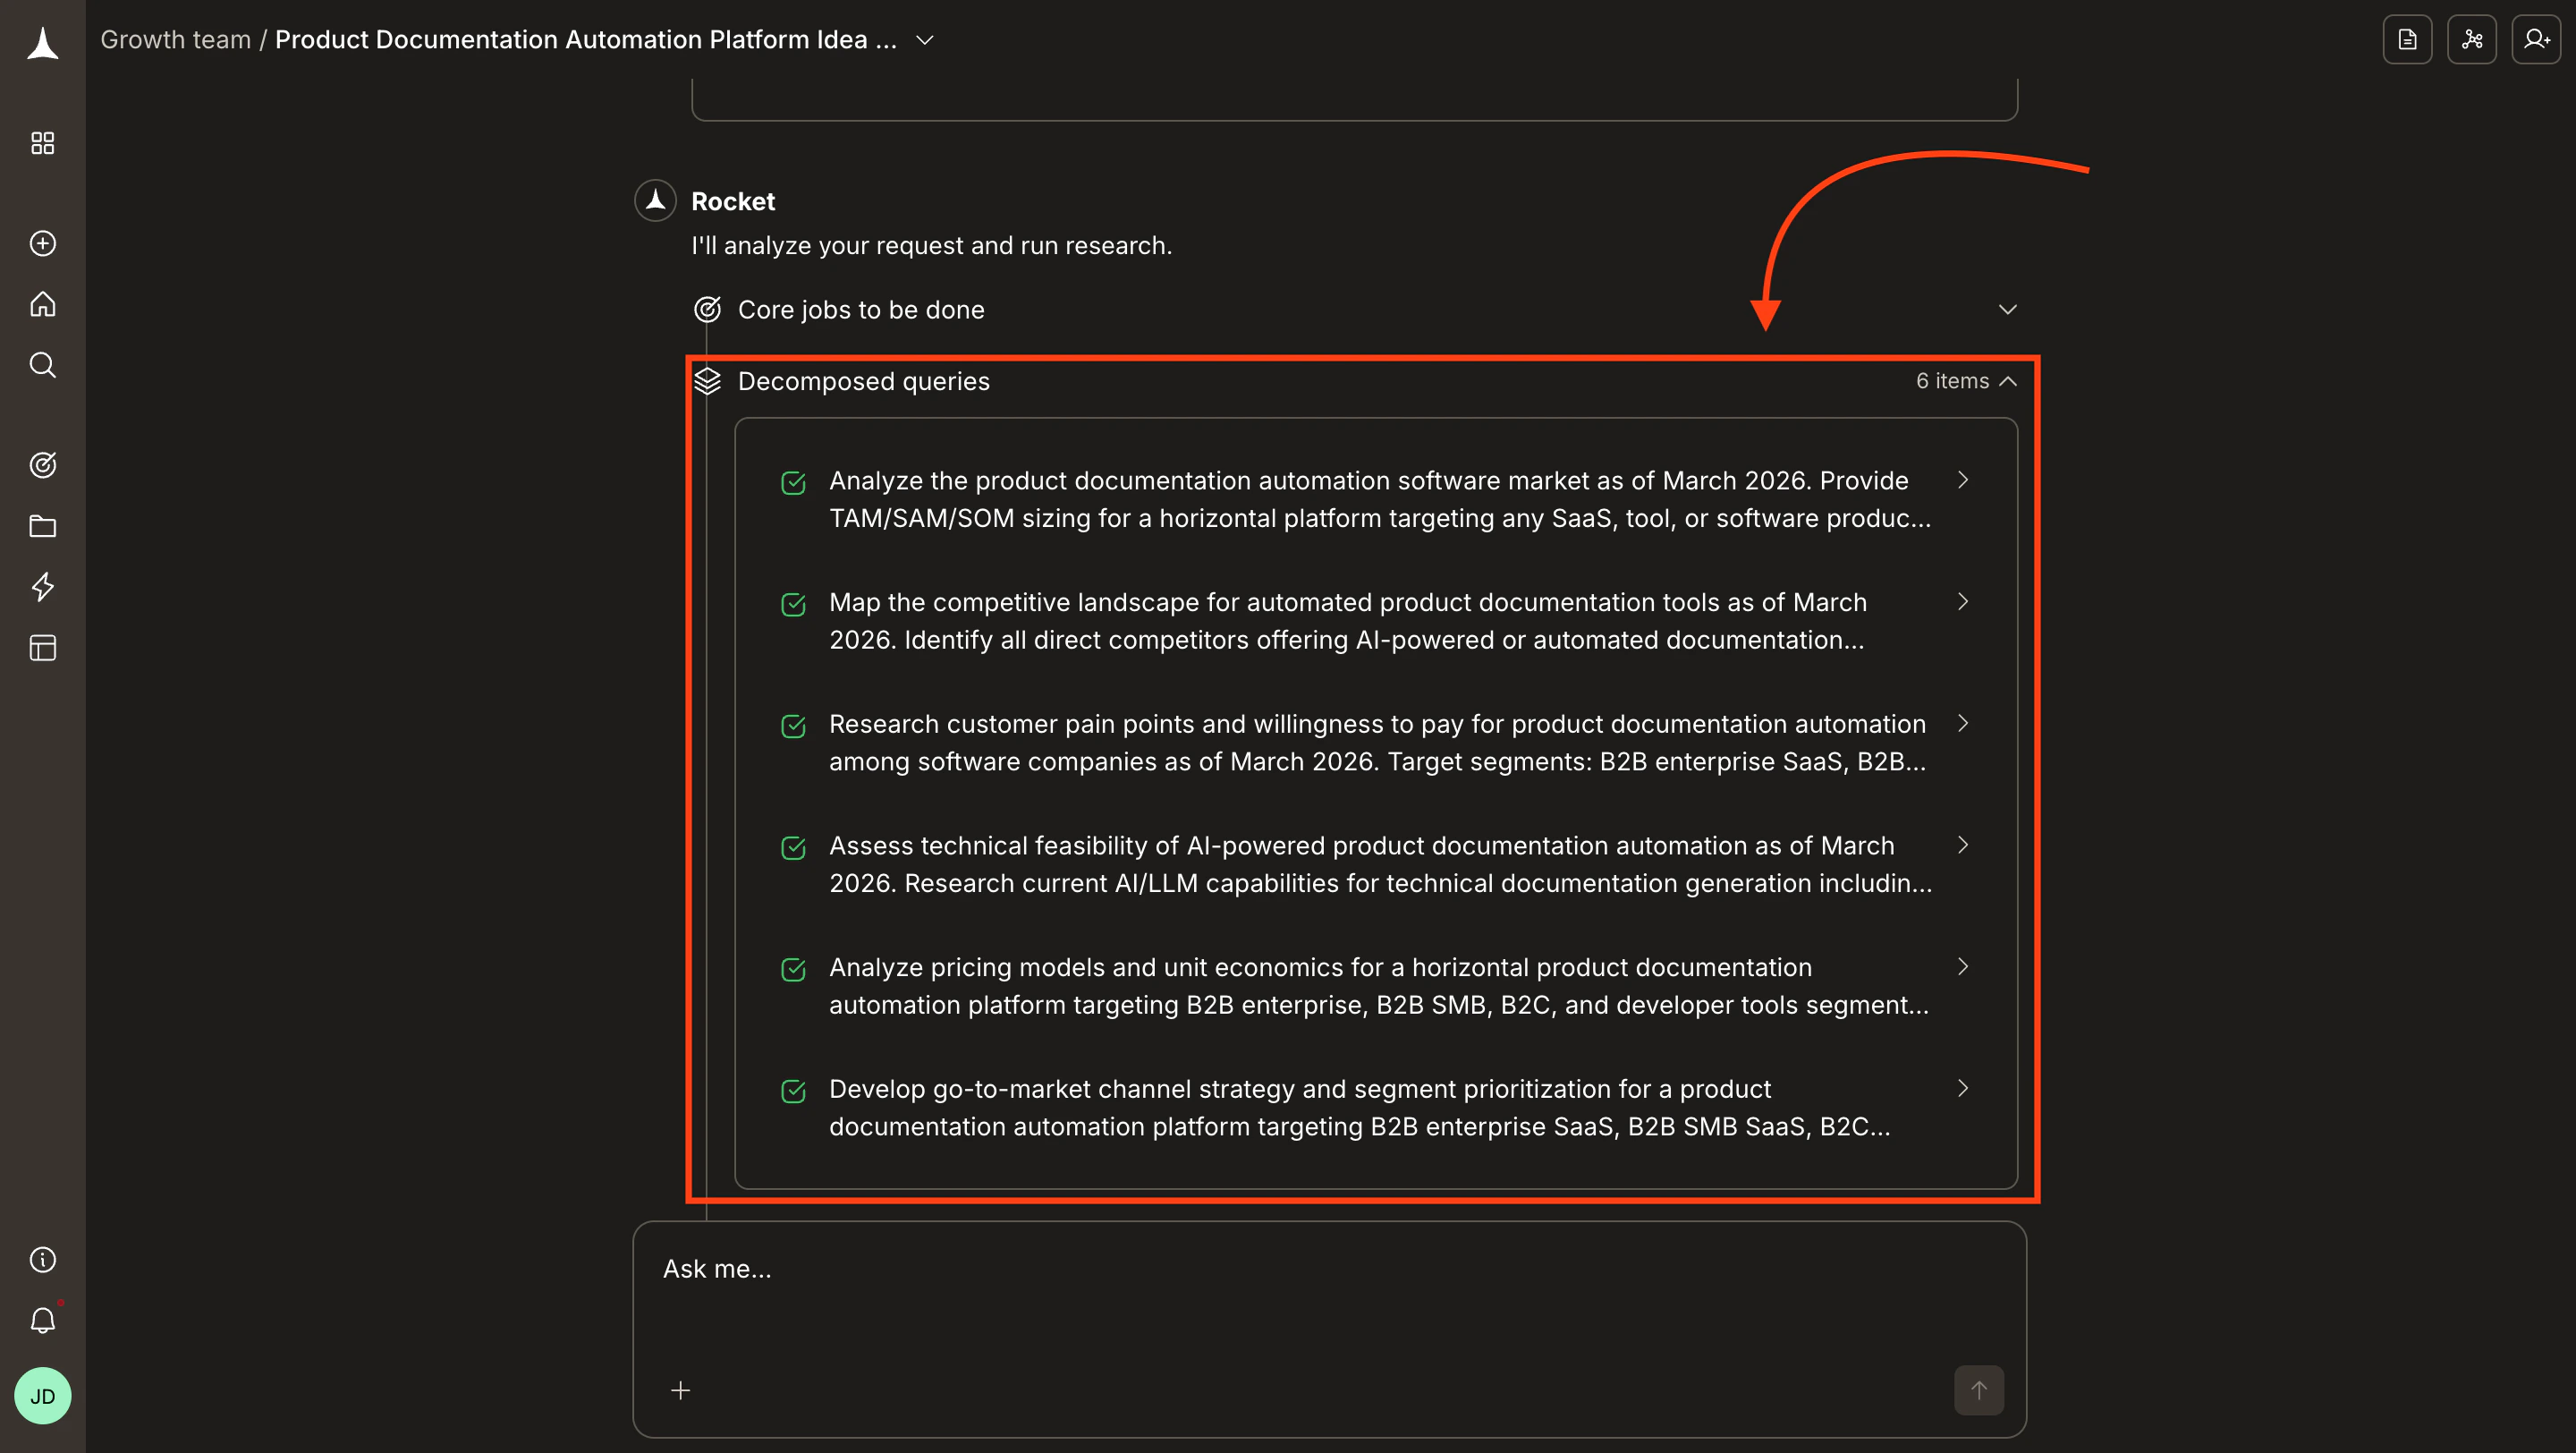Open the dashboard grid icon in sidebar
2576x1453 pixels.
(42, 143)
